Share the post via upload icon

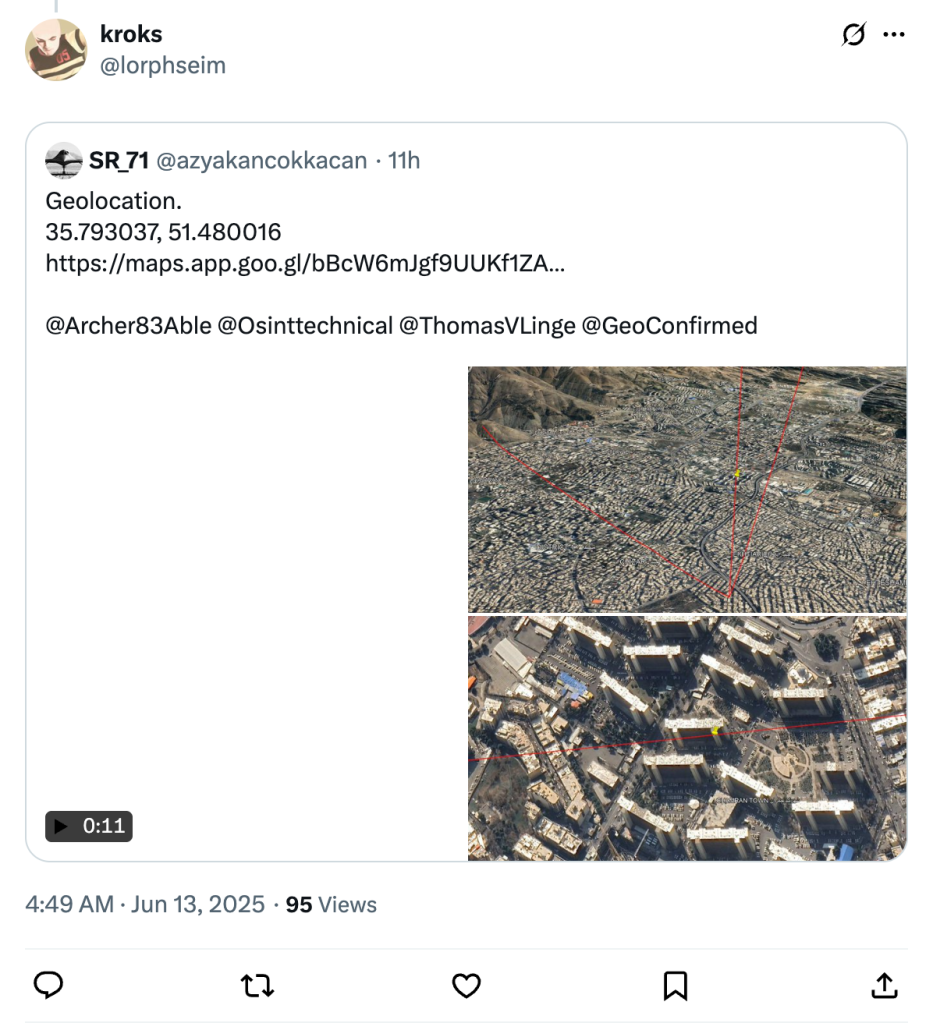pyautogui.click(x=884, y=986)
